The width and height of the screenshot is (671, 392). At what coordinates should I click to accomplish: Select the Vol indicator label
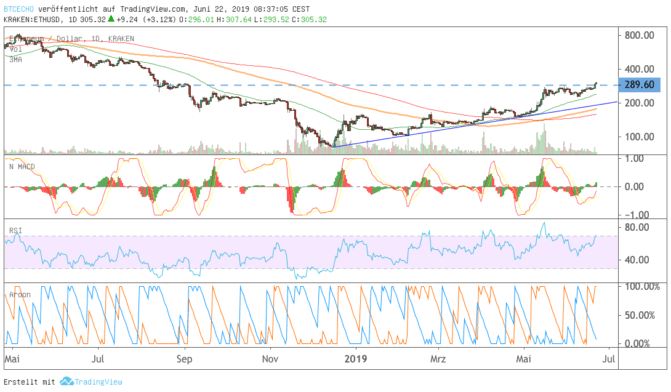pos(15,50)
